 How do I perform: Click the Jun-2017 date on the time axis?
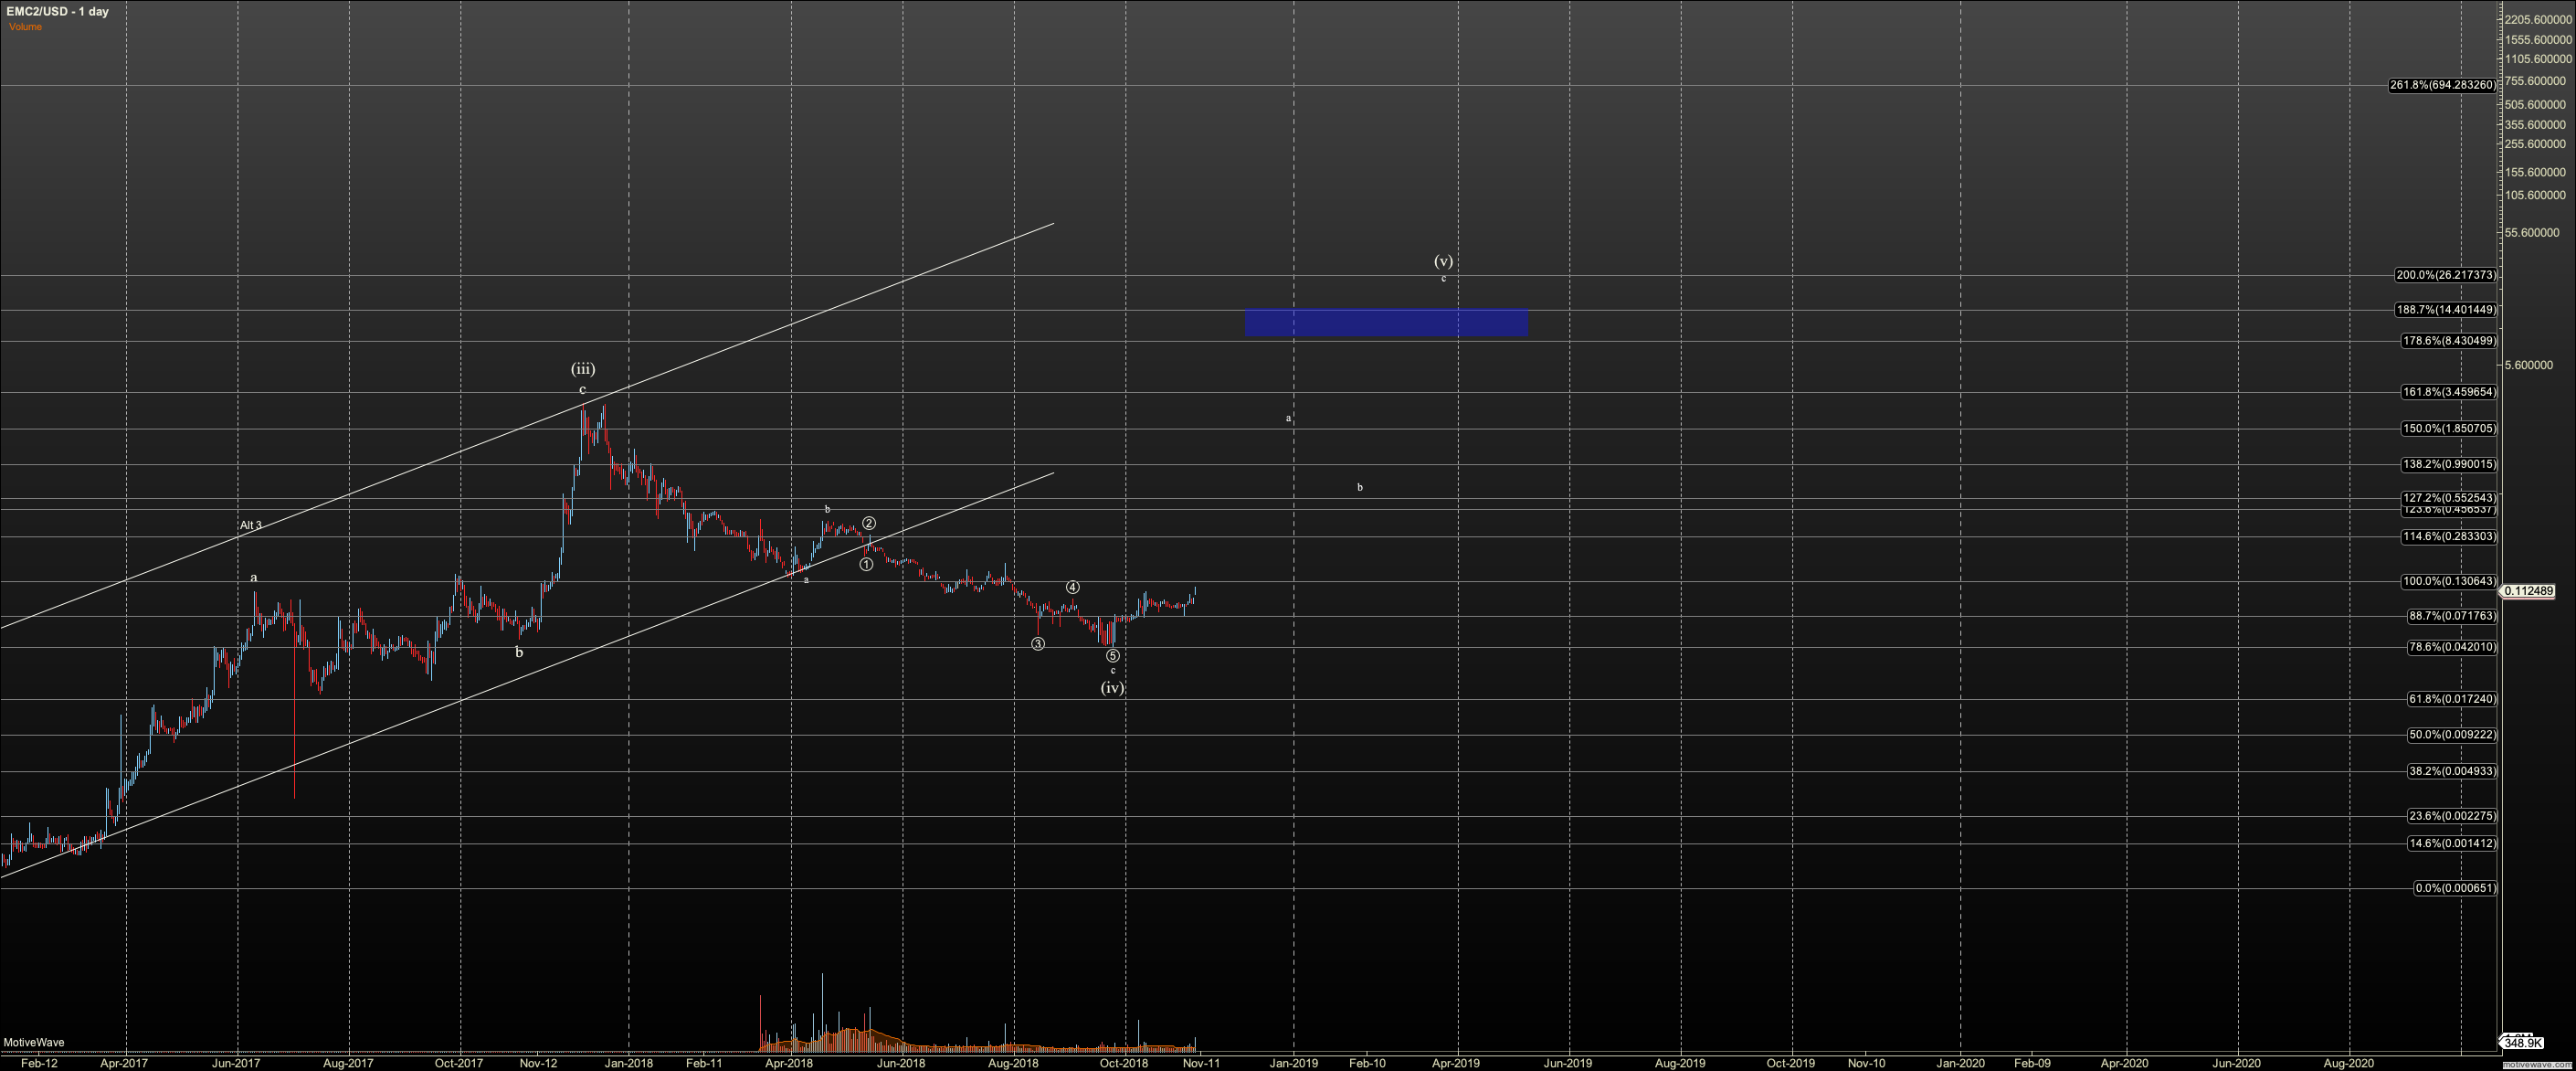[237, 1063]
